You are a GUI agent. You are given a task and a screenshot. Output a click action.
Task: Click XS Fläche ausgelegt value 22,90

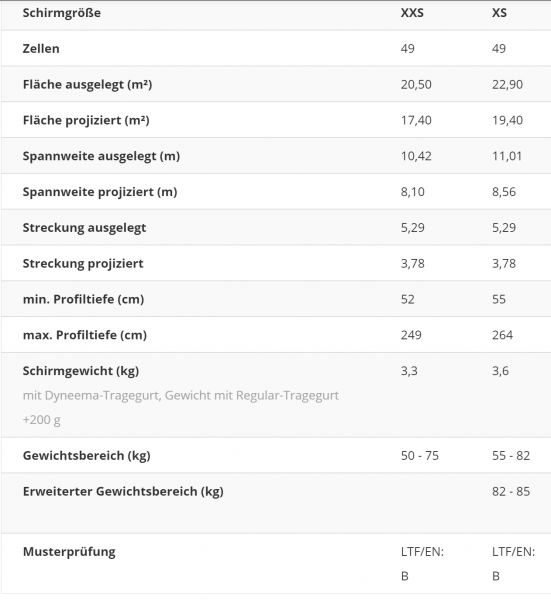point(507,85)
